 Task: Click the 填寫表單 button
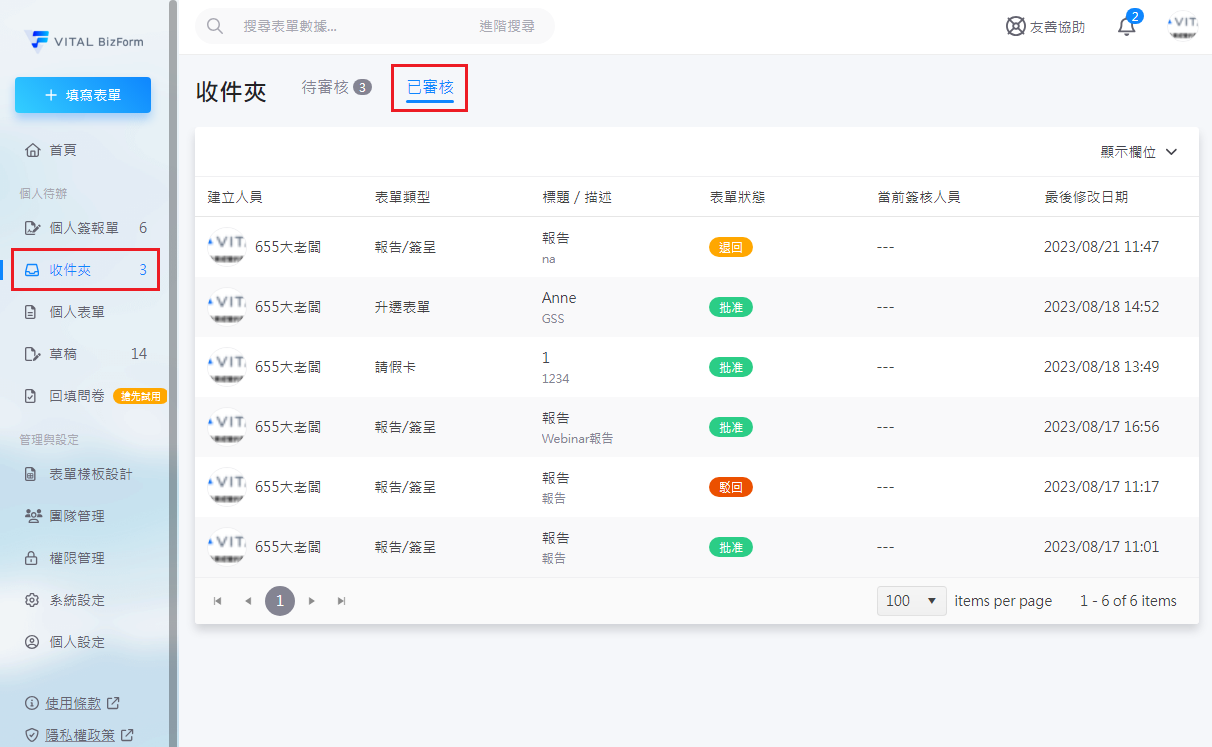coord(83,95)
